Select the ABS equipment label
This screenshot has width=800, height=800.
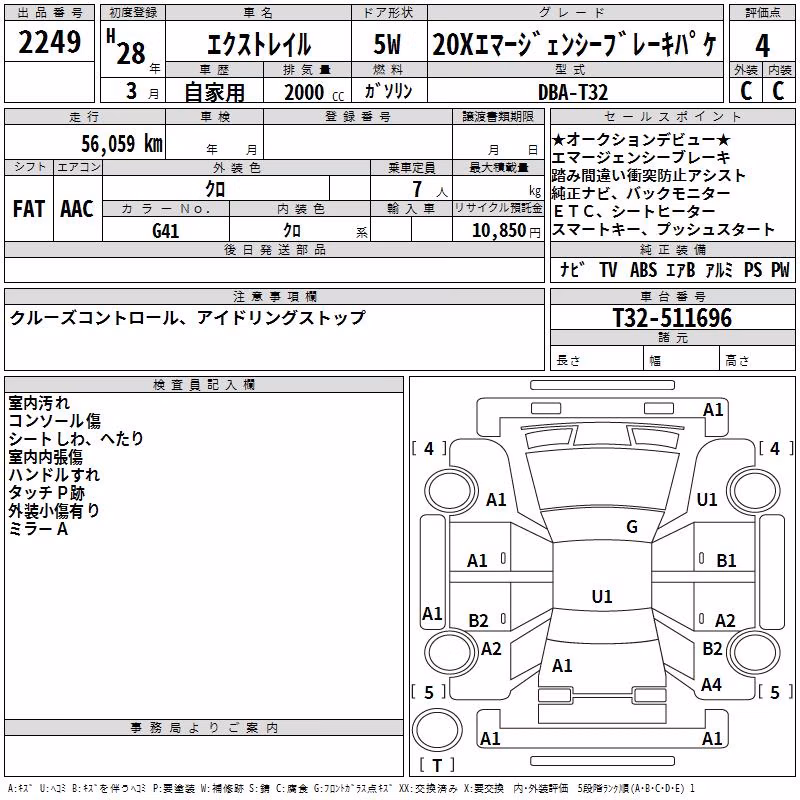coord(643,269)
